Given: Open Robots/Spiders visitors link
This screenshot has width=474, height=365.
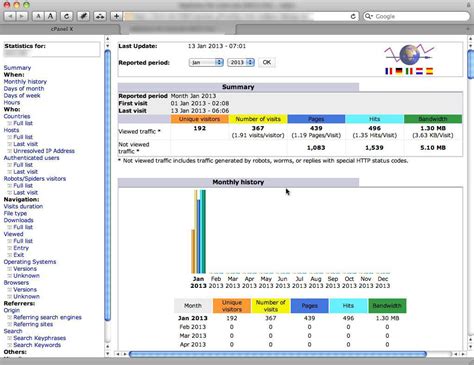Looking at the screenshot, I should (x=35, y=179).
